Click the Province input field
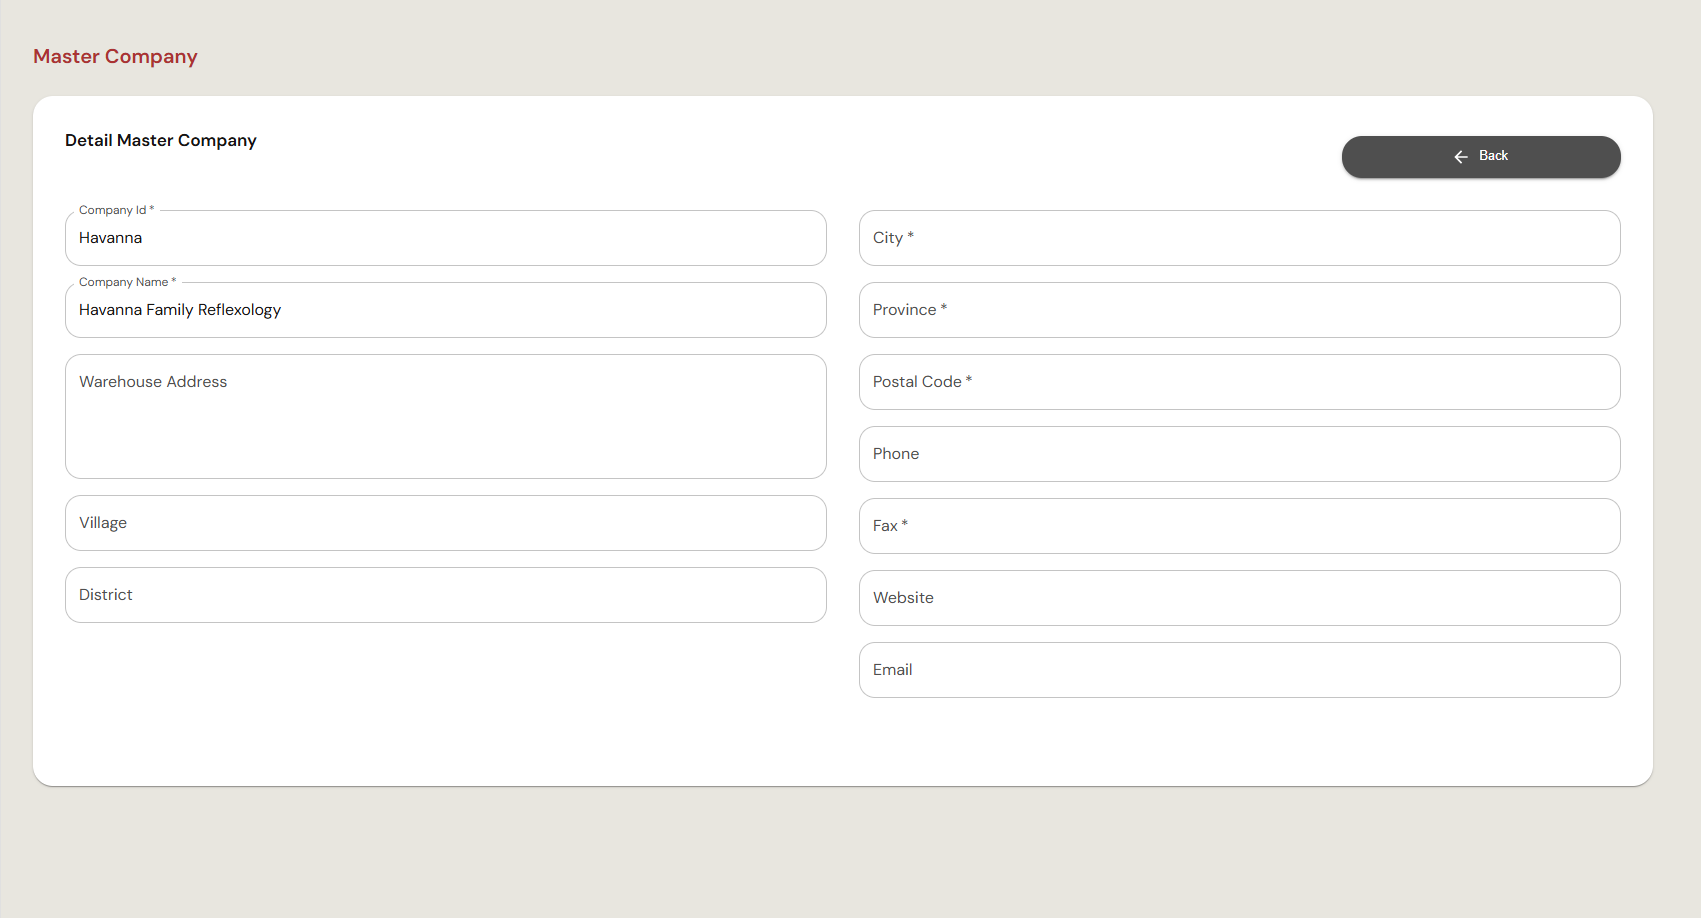The width and height of the screenshot is (1701, 918). click(x=1240, y=310)
